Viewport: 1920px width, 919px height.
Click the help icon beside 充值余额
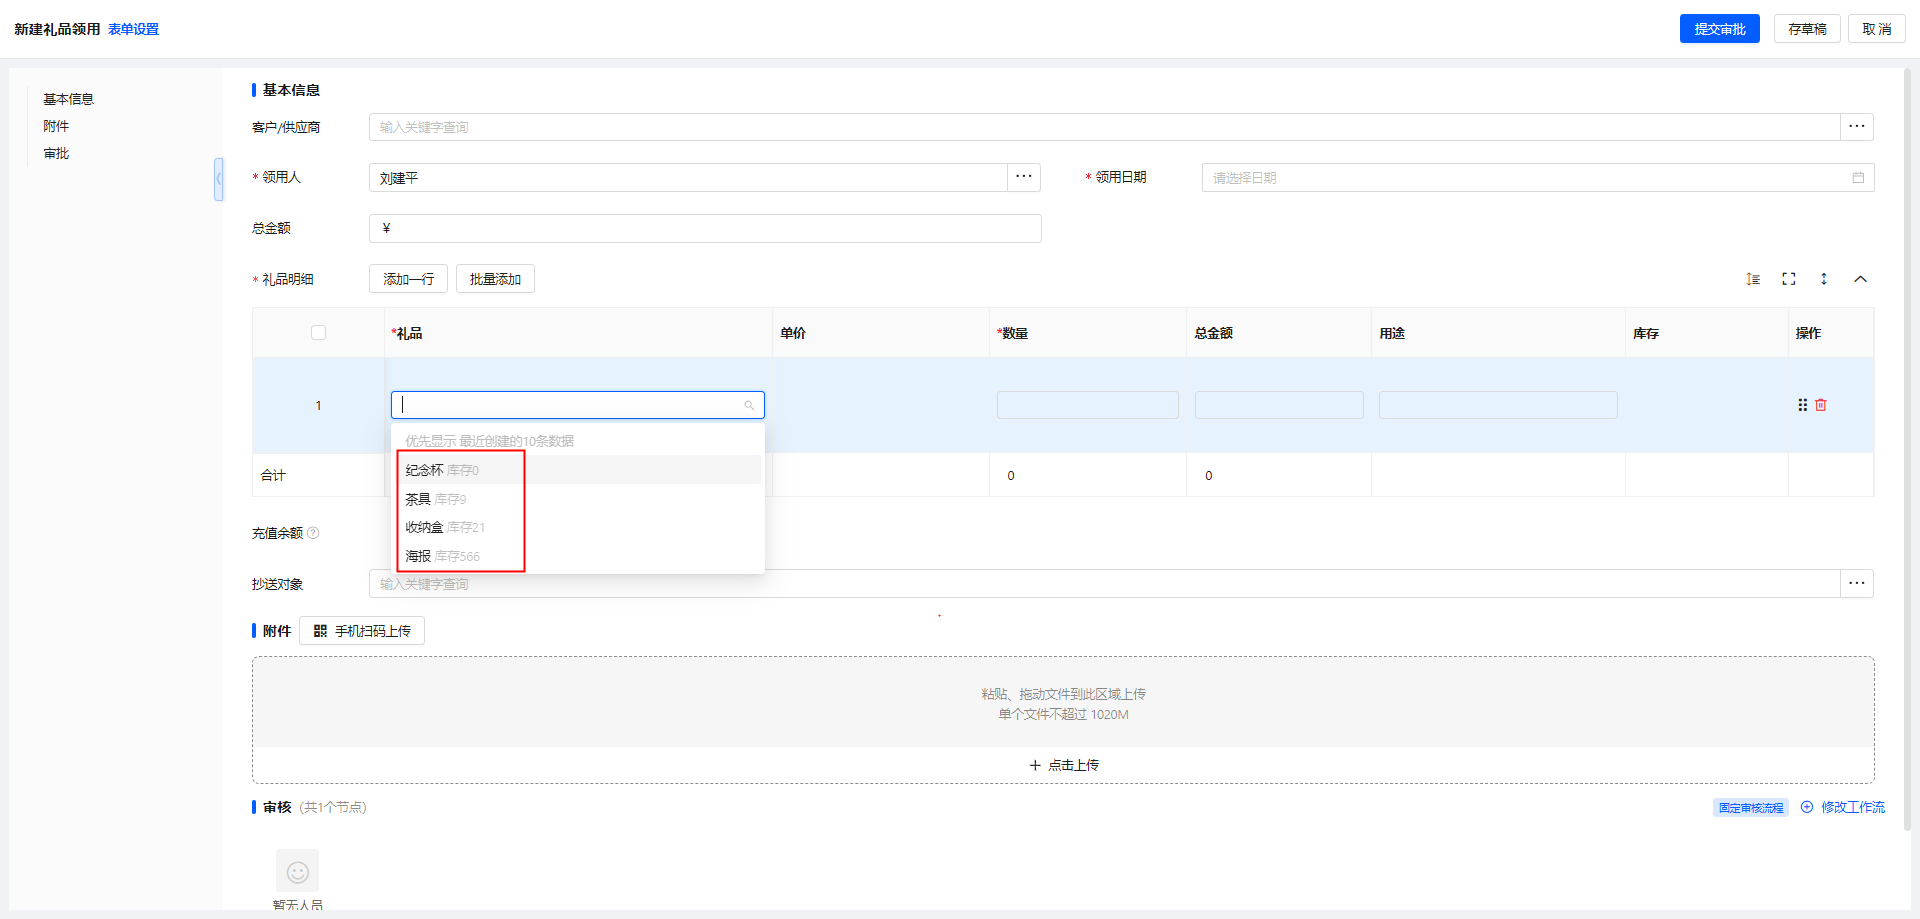pos(313,533)
